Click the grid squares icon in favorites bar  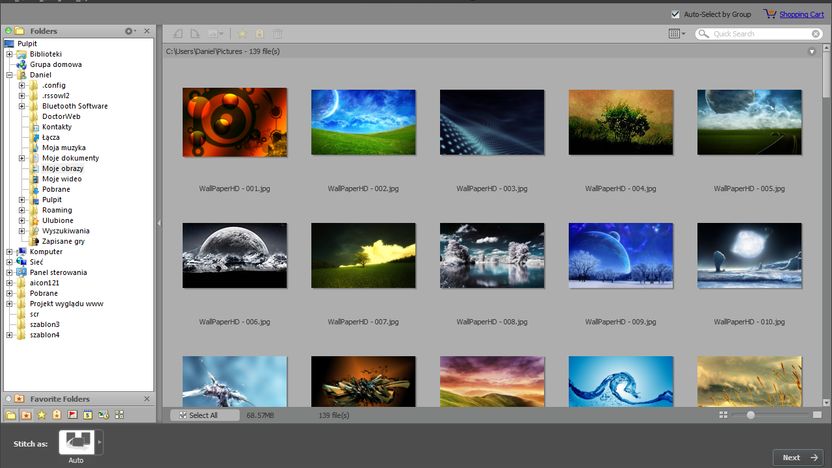(x=119, y=415)
